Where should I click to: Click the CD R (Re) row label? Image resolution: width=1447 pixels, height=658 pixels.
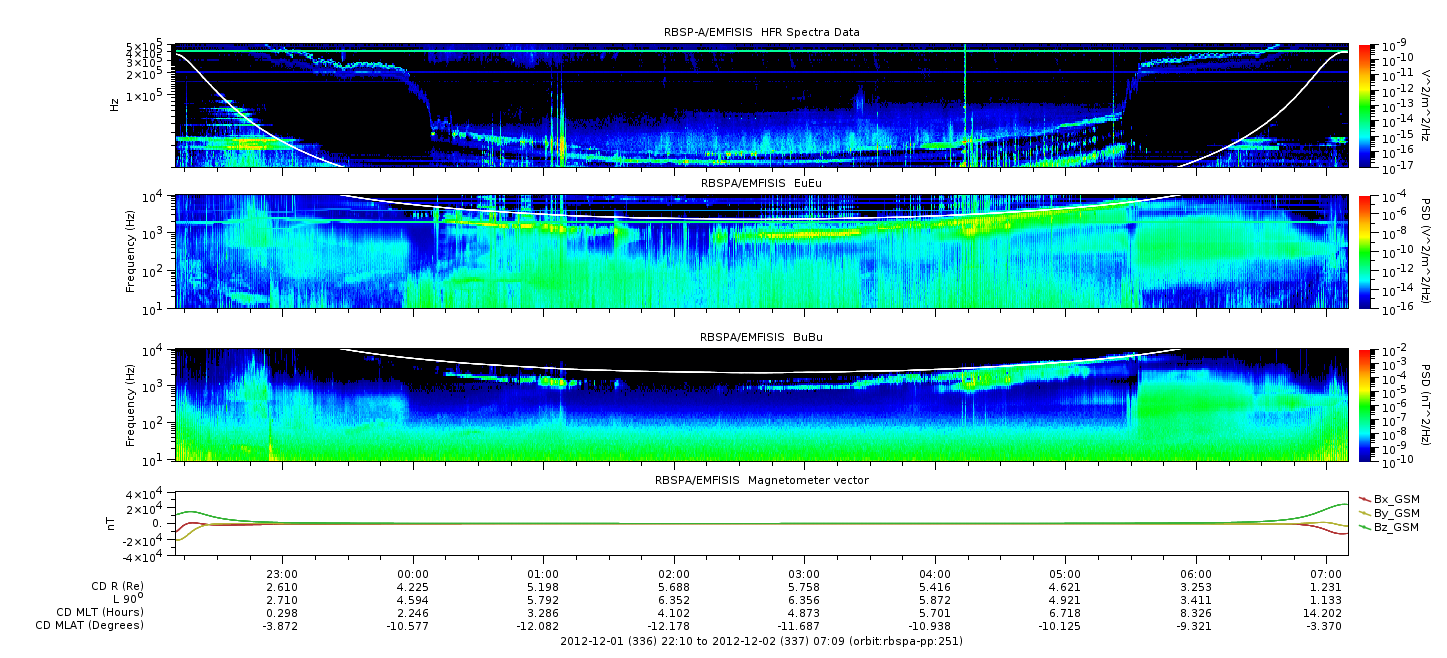[111, 587]
